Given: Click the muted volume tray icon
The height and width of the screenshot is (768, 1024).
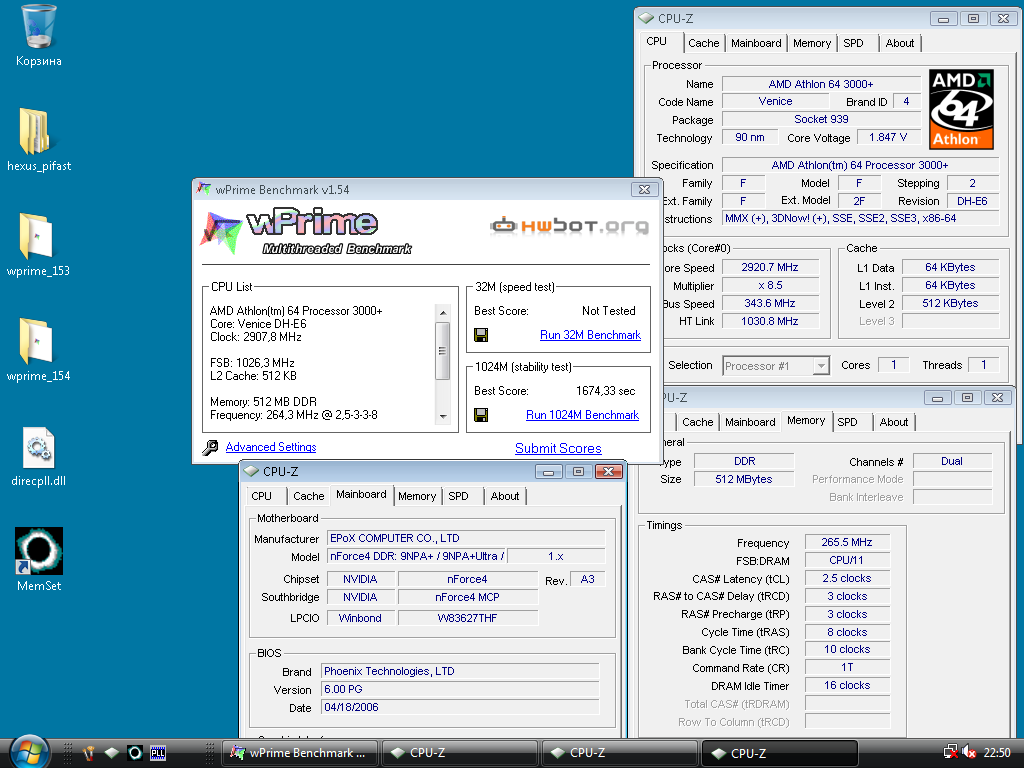Looking at the screenshot, I should 968,753.
